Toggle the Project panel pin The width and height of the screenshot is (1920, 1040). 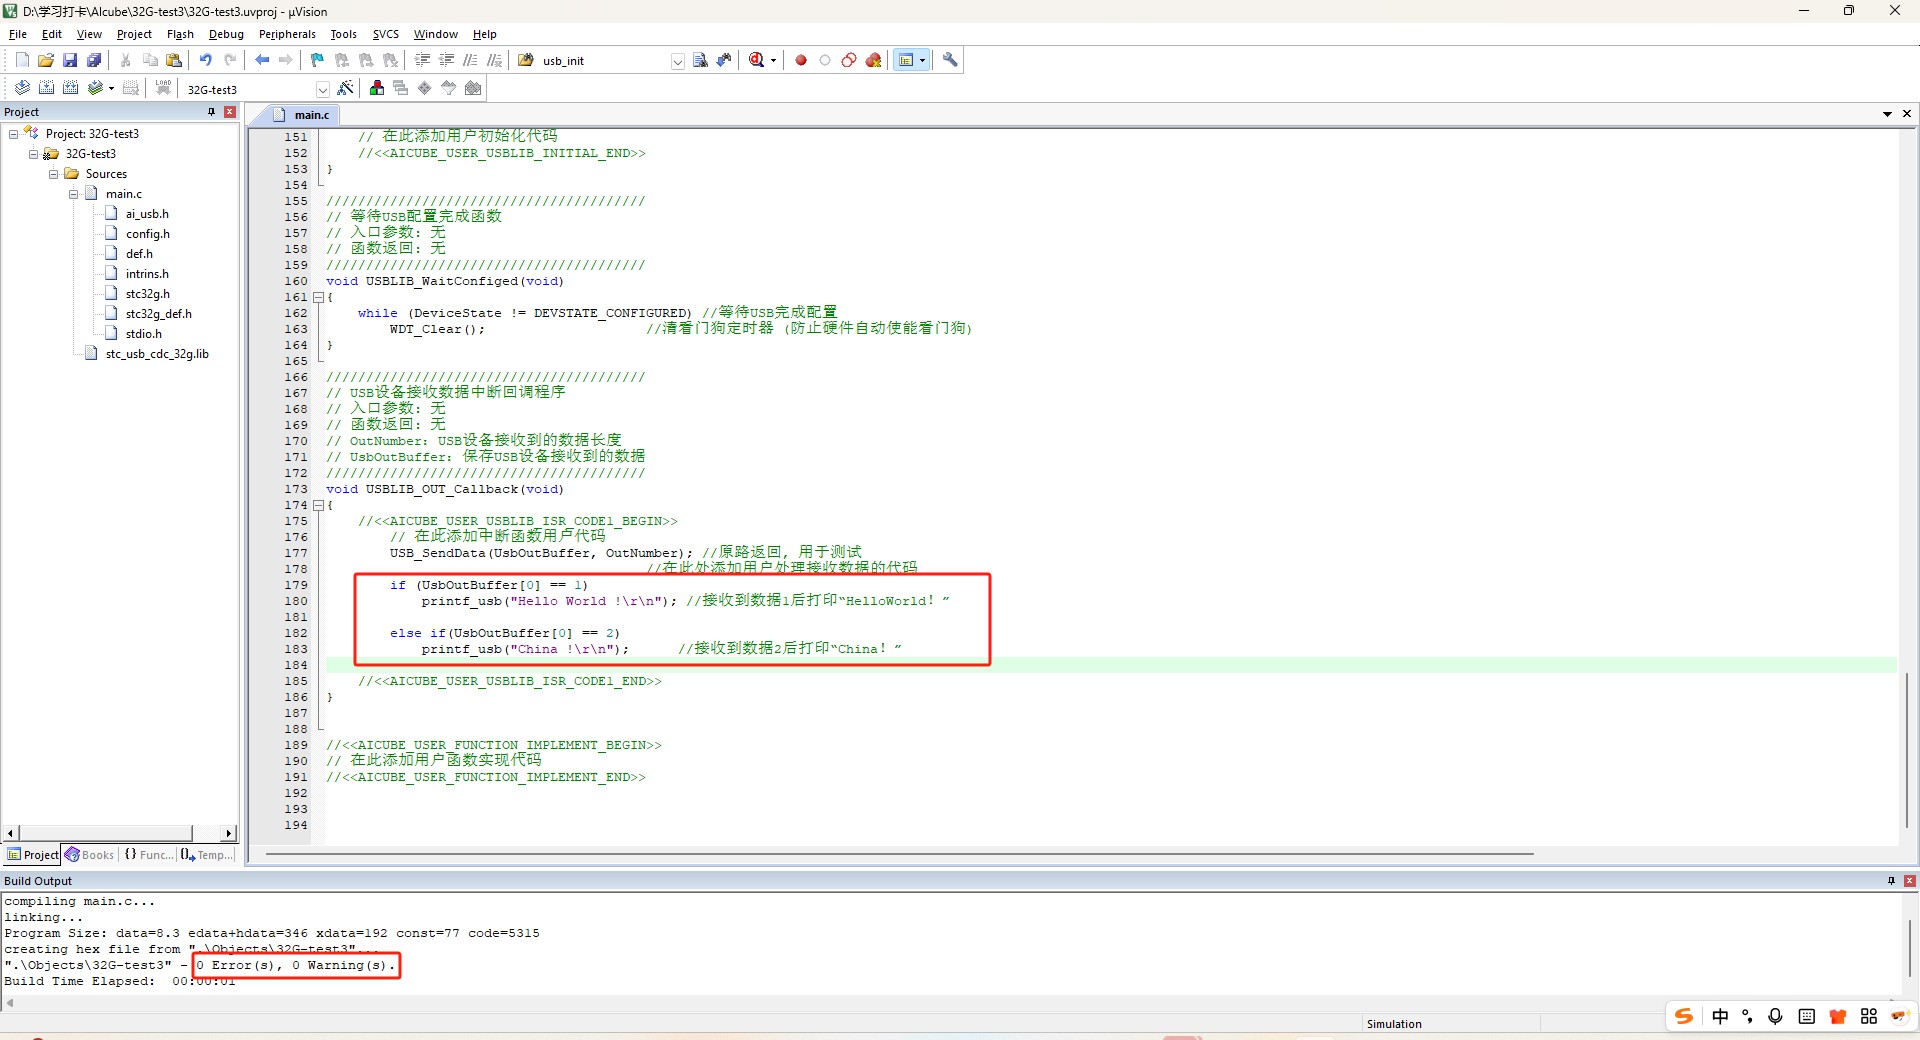(x=211, y=112)
